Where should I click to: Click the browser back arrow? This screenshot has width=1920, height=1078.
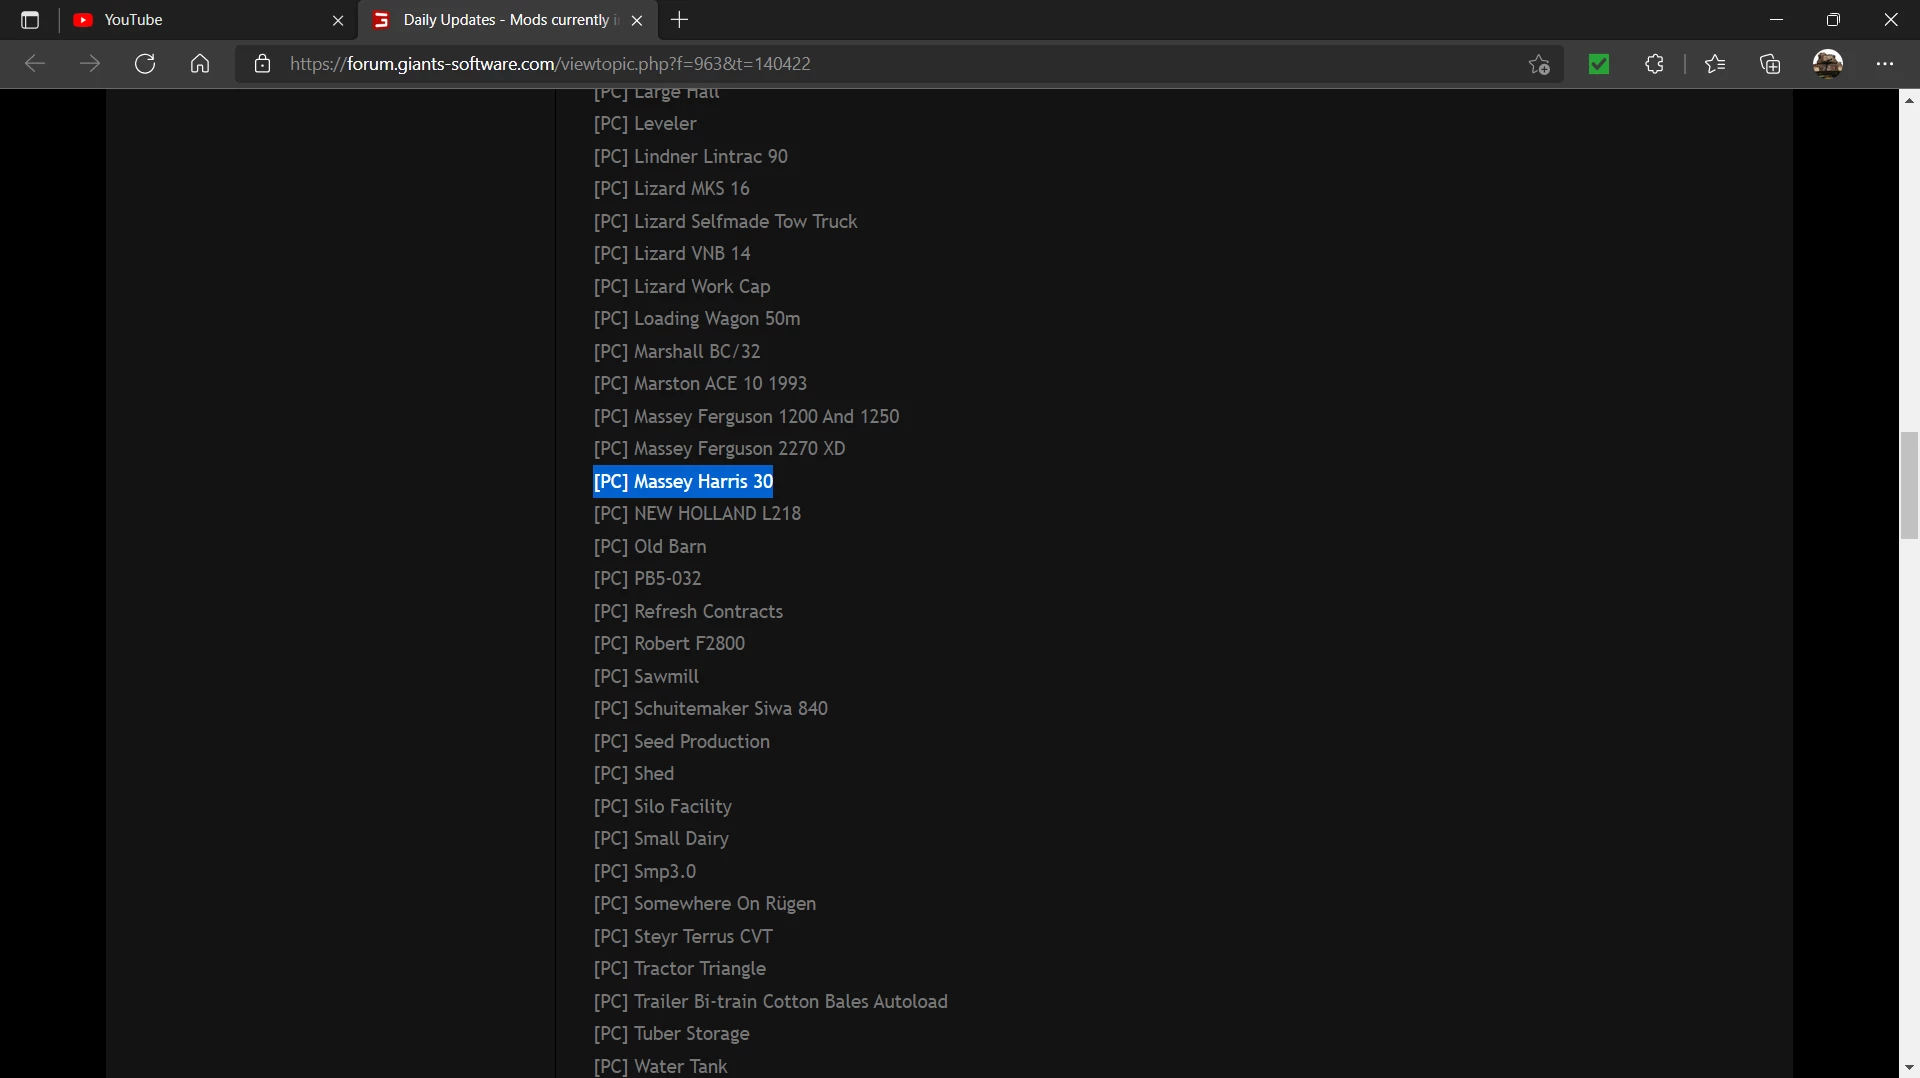(x=35, y=64)
